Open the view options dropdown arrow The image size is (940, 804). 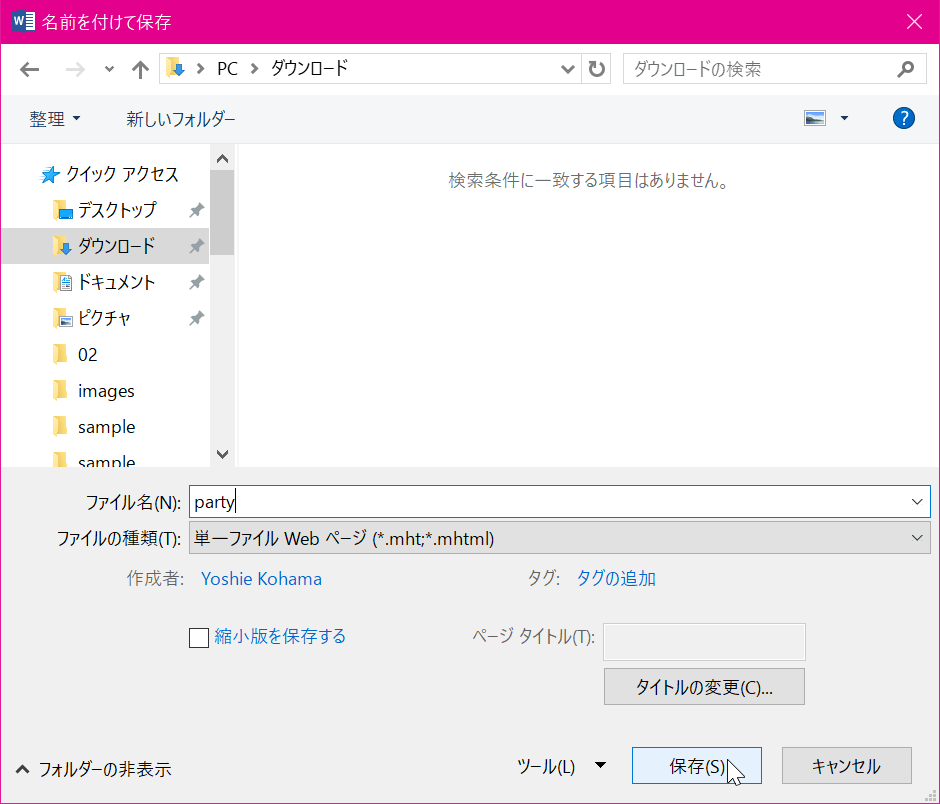[844, 118]
